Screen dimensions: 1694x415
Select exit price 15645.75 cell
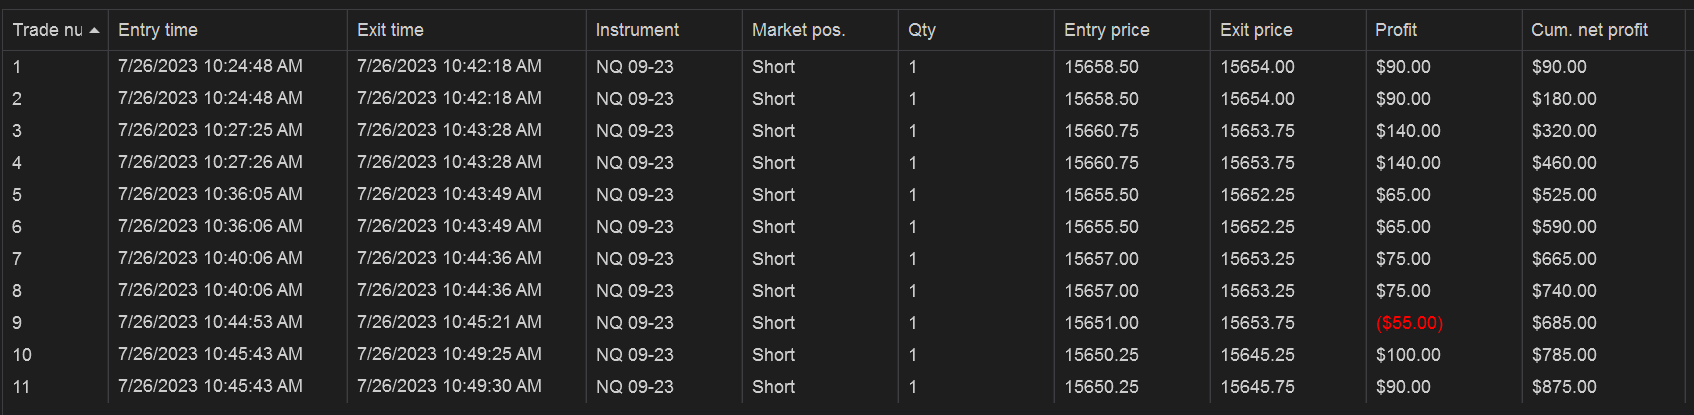[1257, 387]
